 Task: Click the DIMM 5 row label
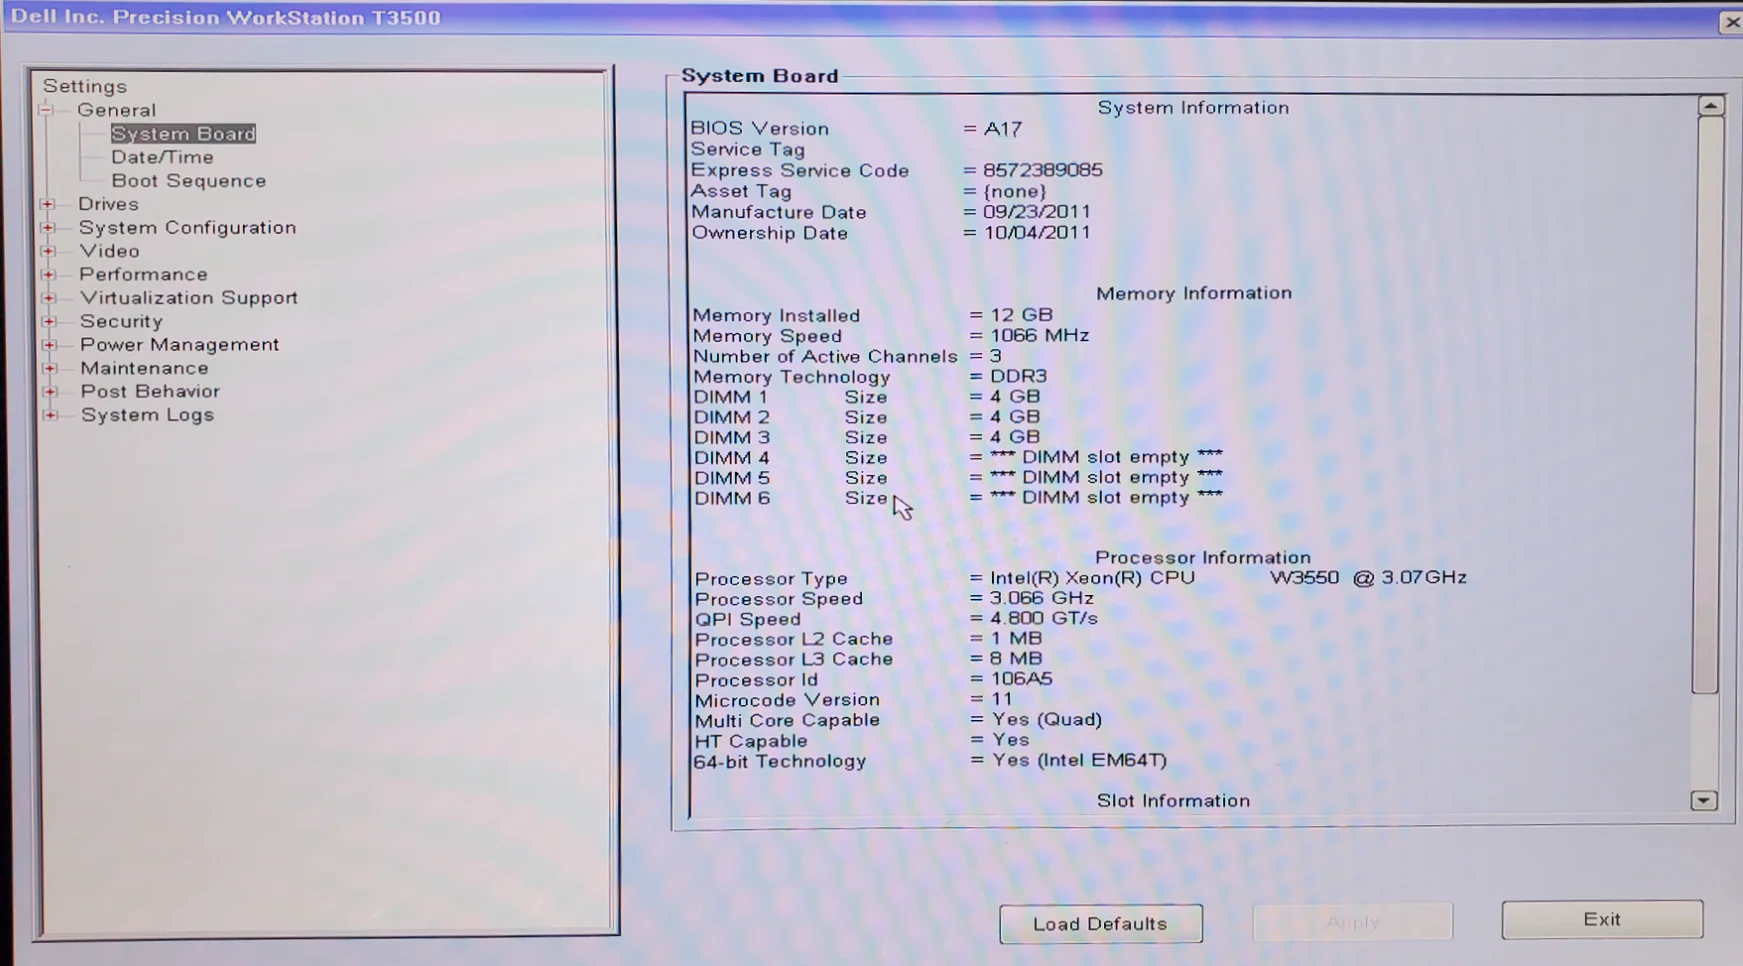point(732,478)
